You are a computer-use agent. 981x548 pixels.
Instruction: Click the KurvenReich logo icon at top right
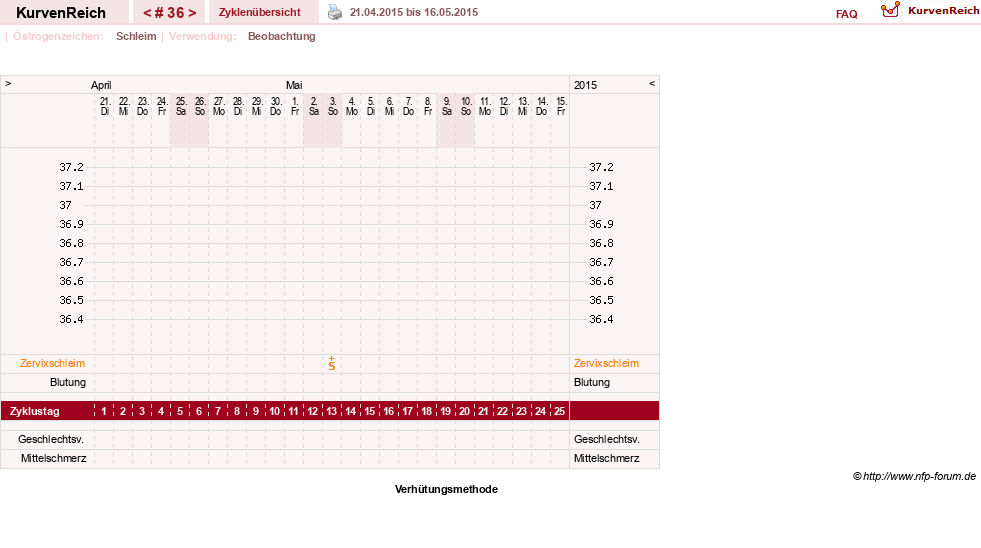coord(890,10)
